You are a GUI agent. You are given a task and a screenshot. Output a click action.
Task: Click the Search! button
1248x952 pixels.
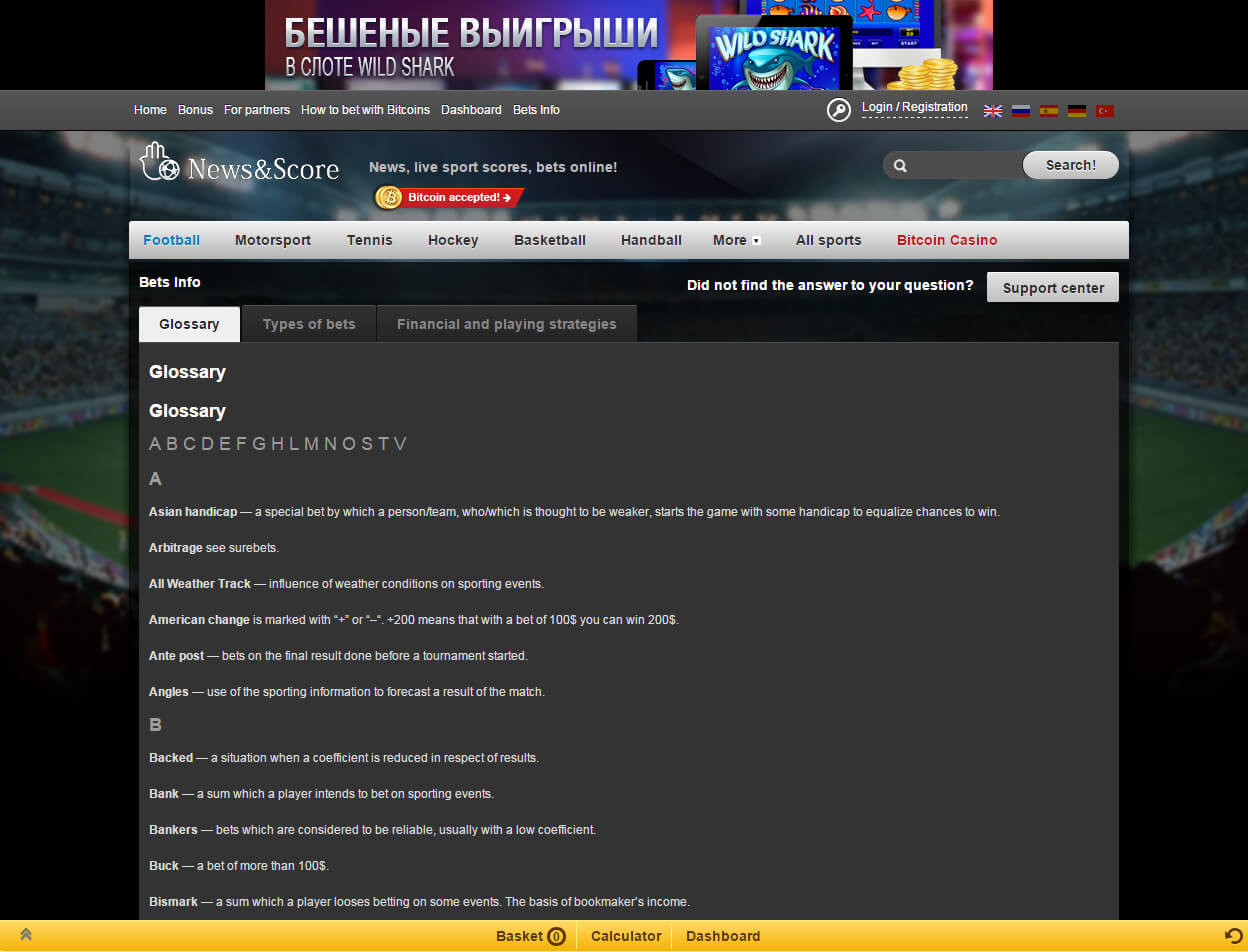click(1071, 165)
